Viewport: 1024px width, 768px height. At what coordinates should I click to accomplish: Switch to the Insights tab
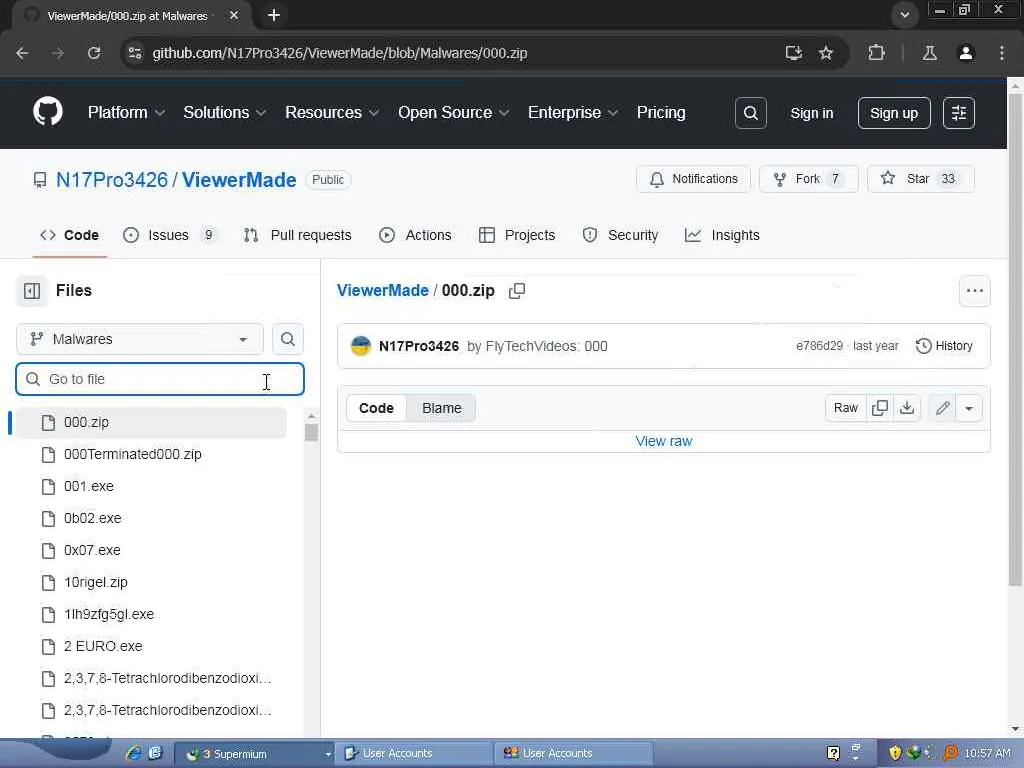click(x=722, y=235)
